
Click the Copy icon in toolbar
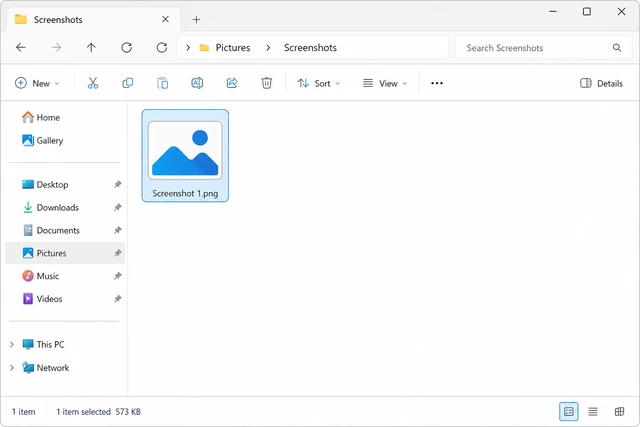point(128,83)
